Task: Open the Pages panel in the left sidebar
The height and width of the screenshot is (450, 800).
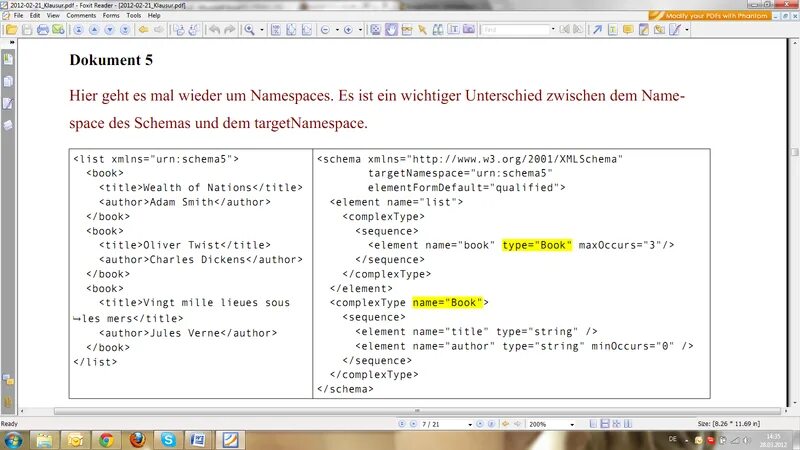Action: (8, 81)
